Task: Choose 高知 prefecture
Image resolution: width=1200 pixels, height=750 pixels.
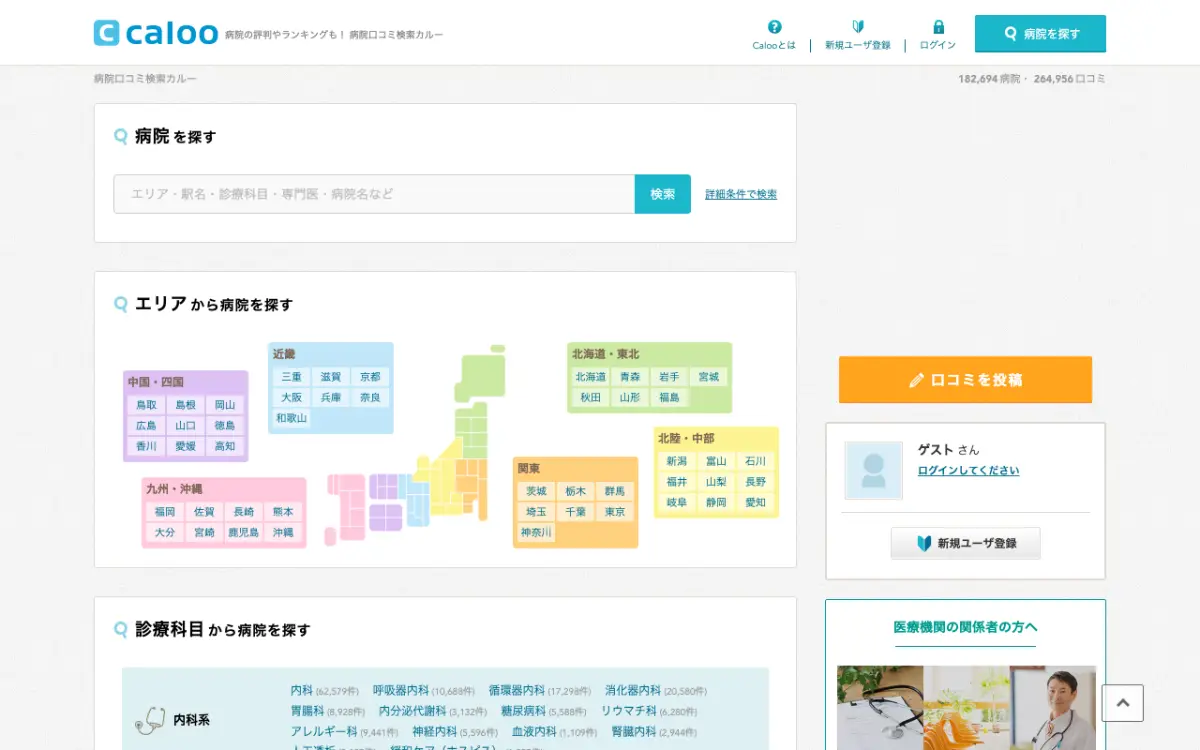Action: tap(225, 446)
